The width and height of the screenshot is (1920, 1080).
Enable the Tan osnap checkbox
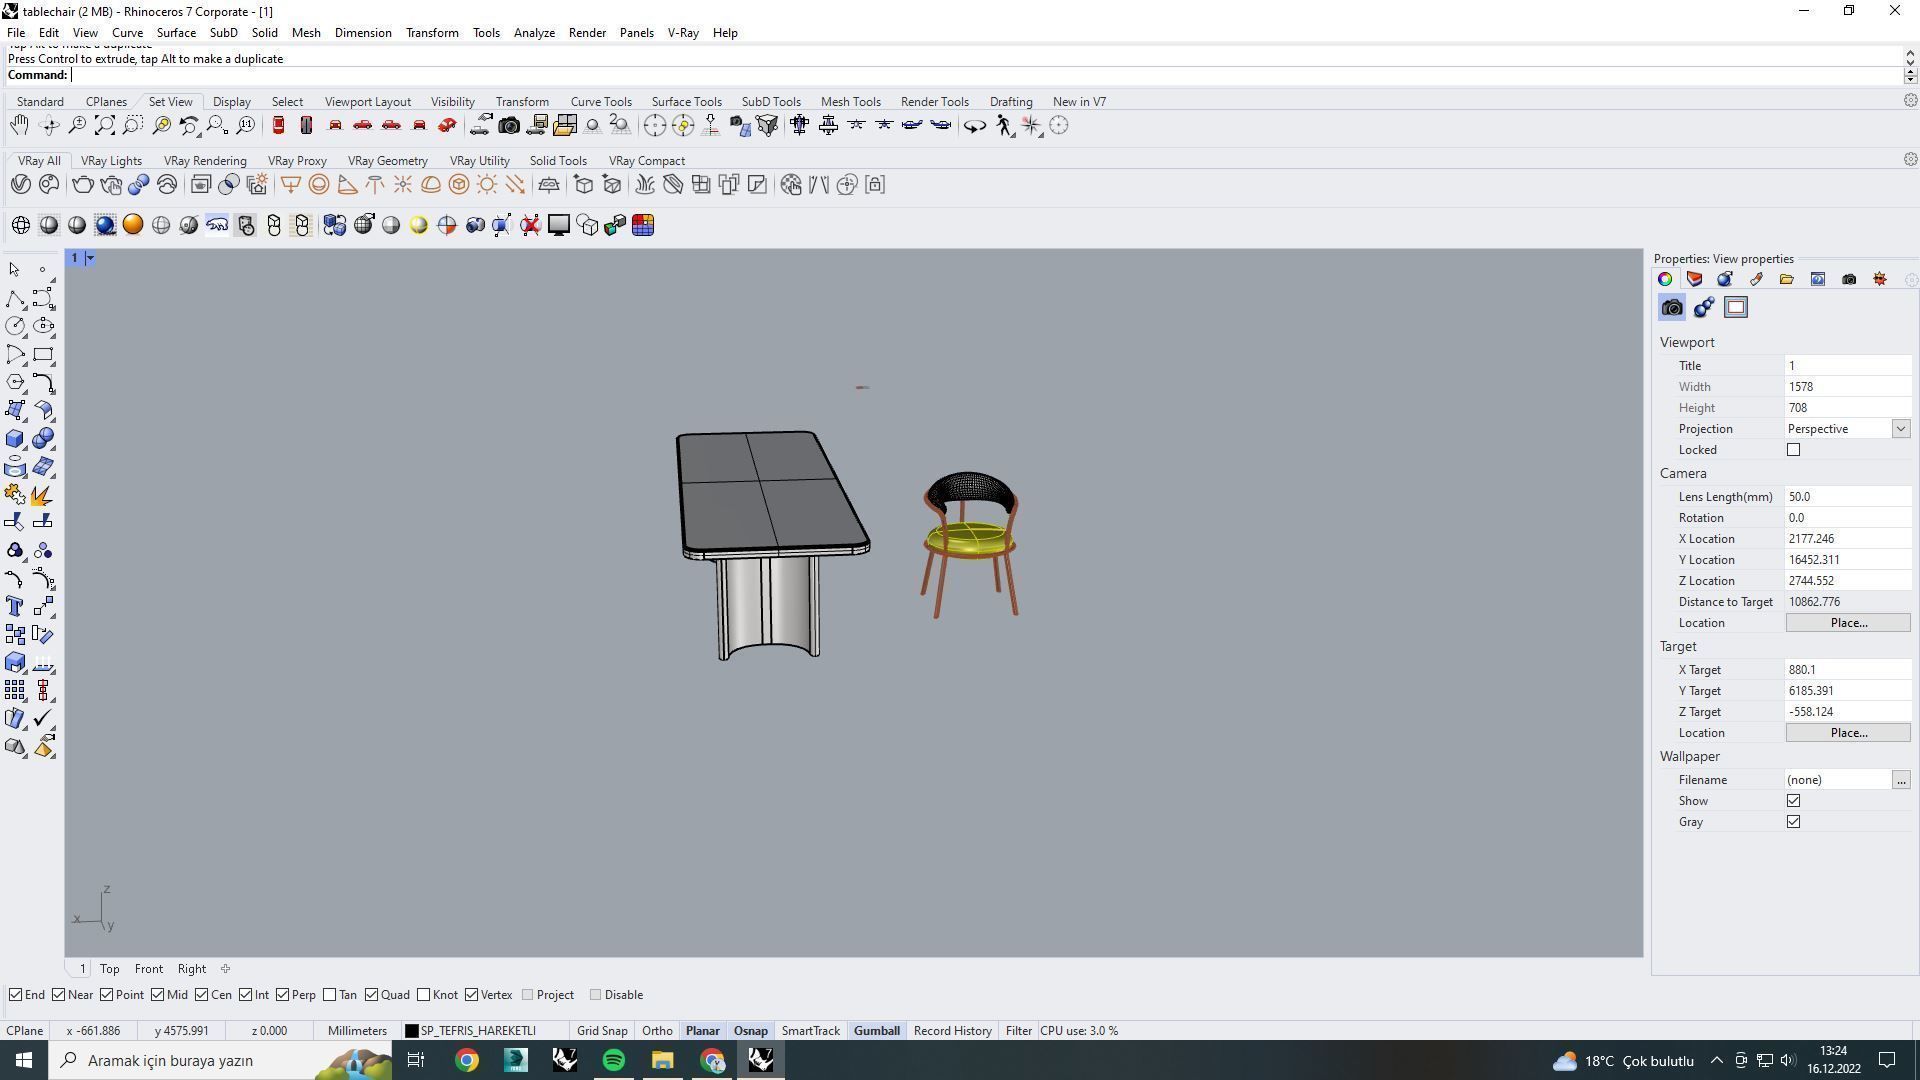tap(330, 995)
